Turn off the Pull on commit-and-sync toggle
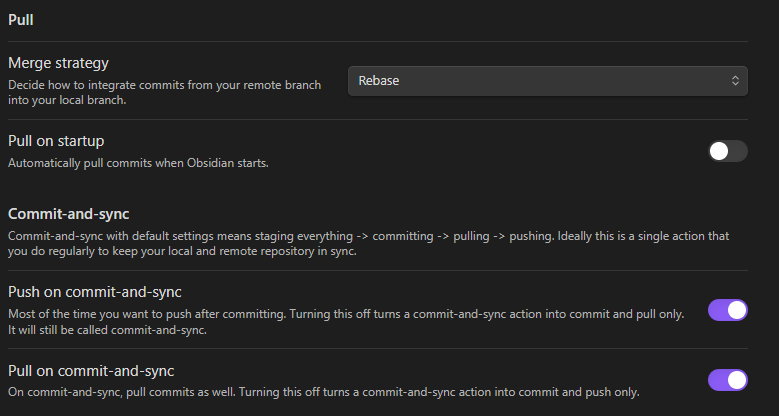 coord(727,380)
